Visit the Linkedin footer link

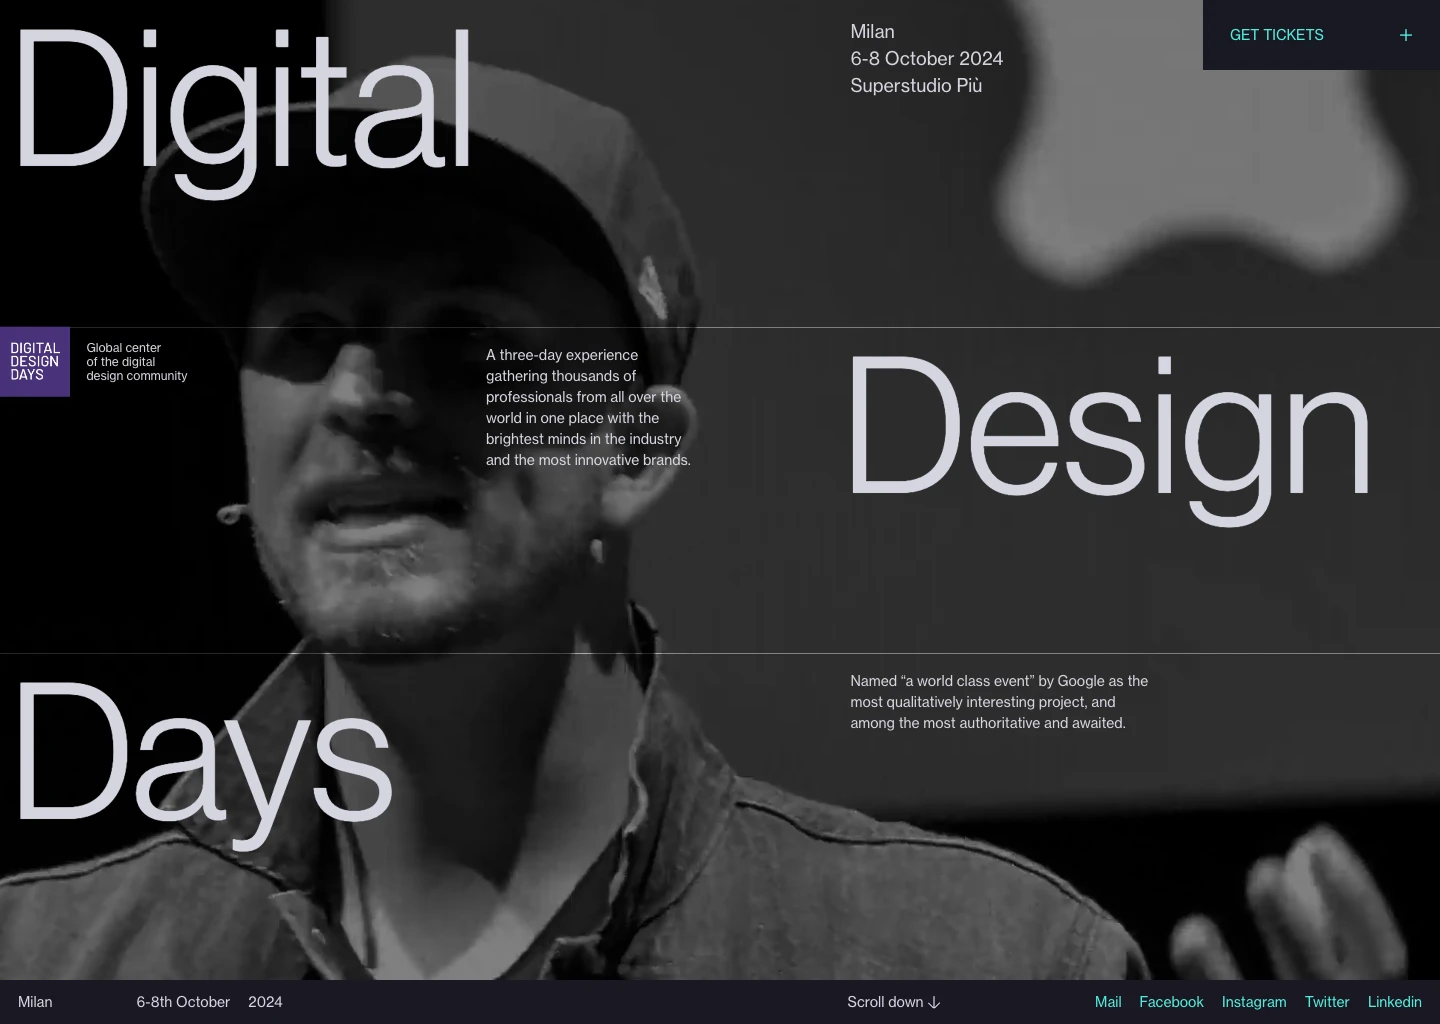(x=1395, y=1002)
